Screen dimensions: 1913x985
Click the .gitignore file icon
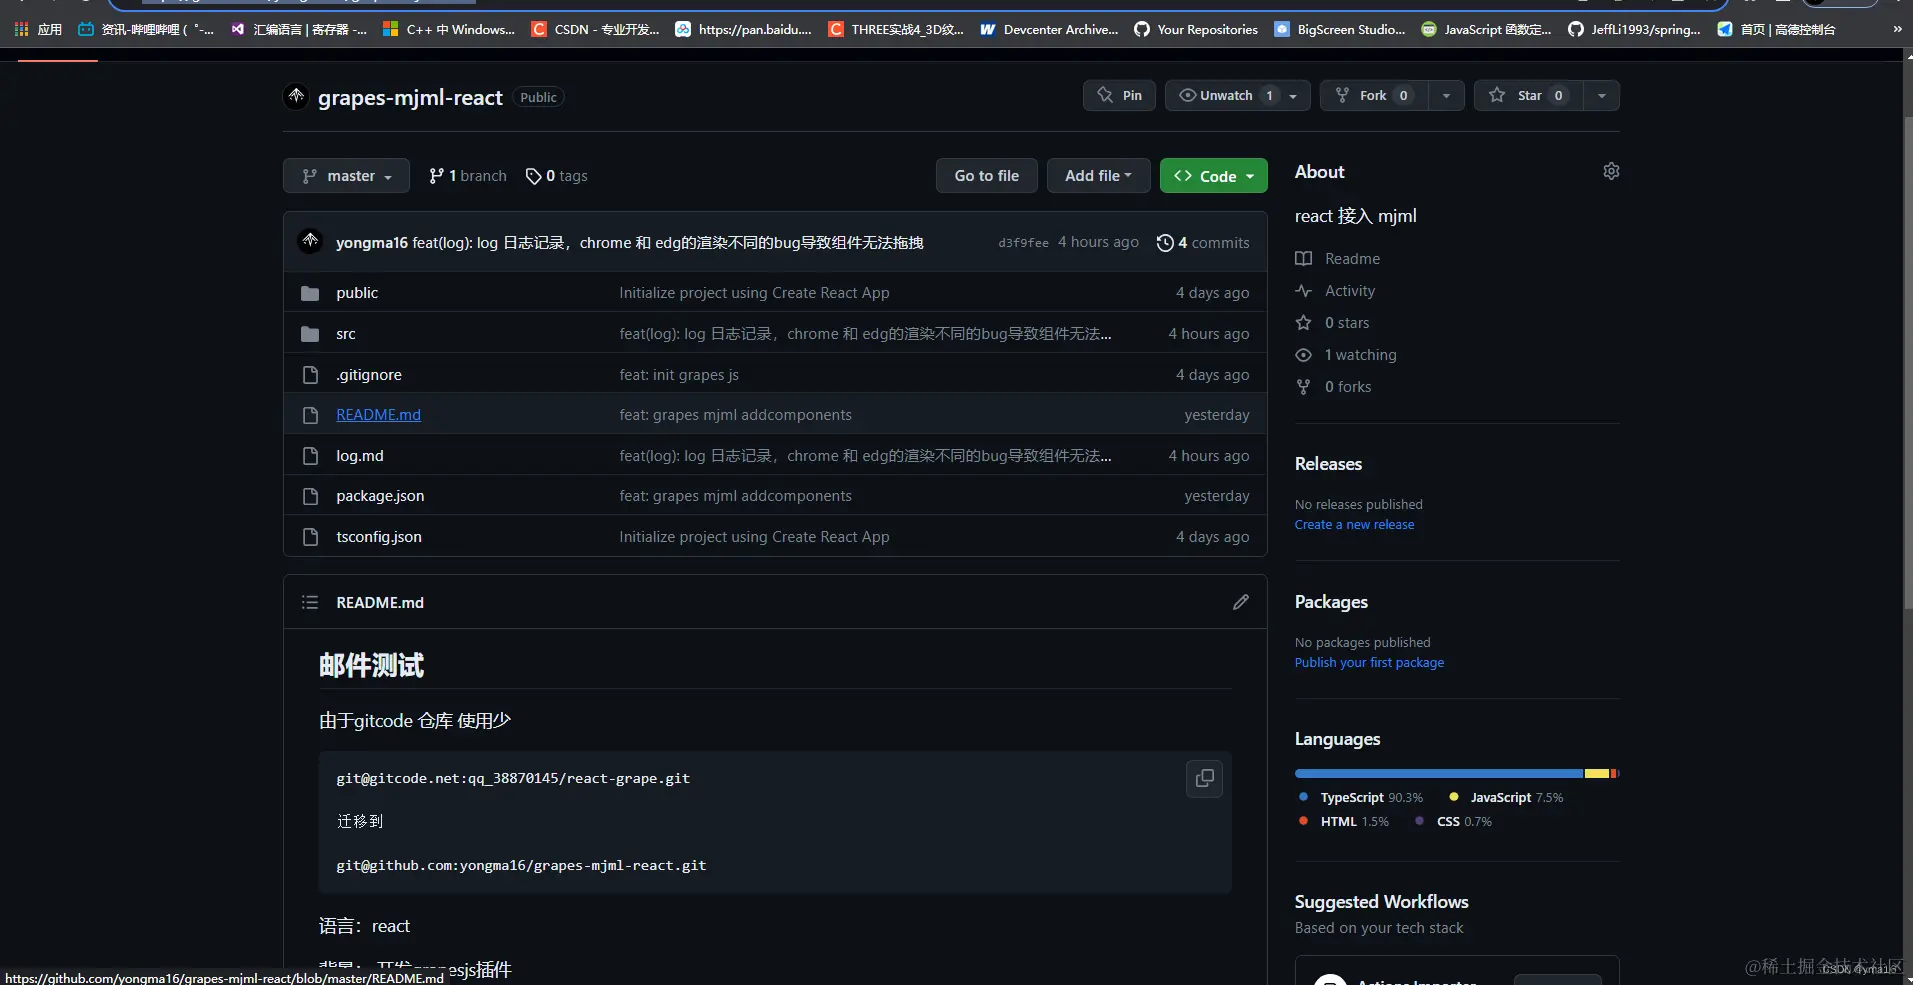pos(310,375)
